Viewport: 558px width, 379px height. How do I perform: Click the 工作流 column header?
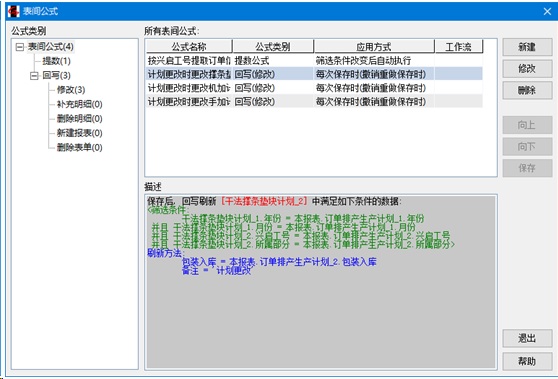[x=458, y=46]
